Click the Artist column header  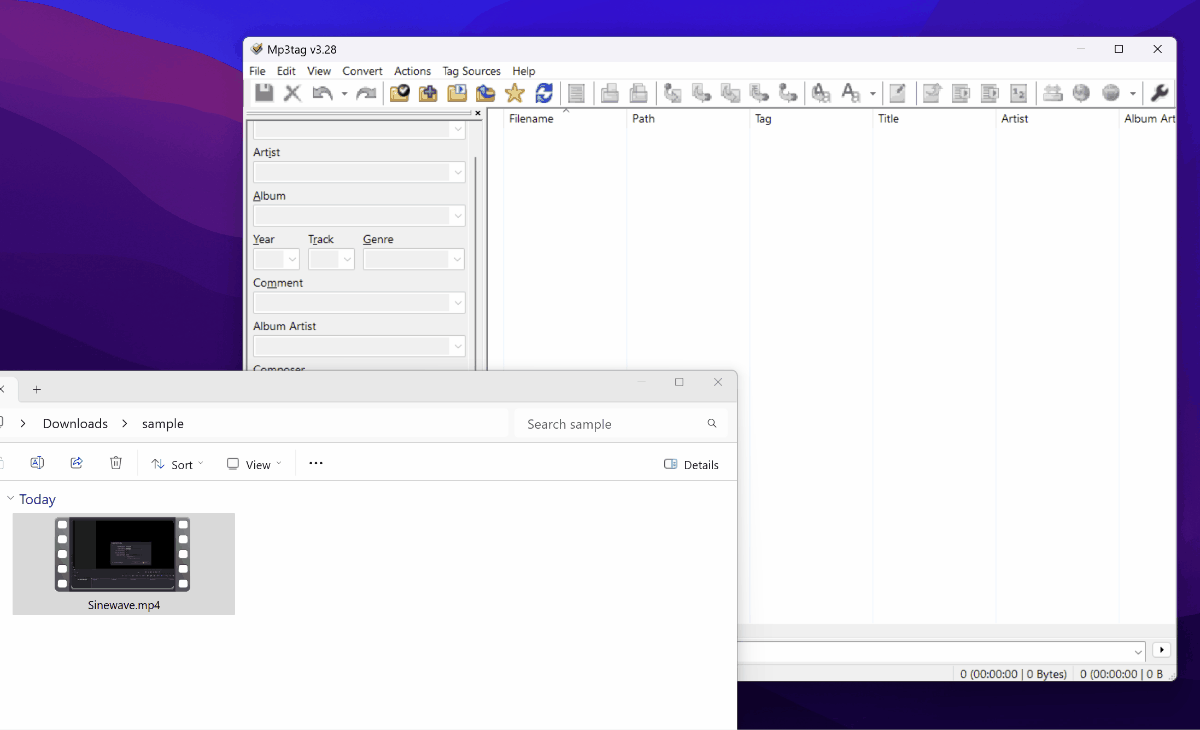[1057, 118]
